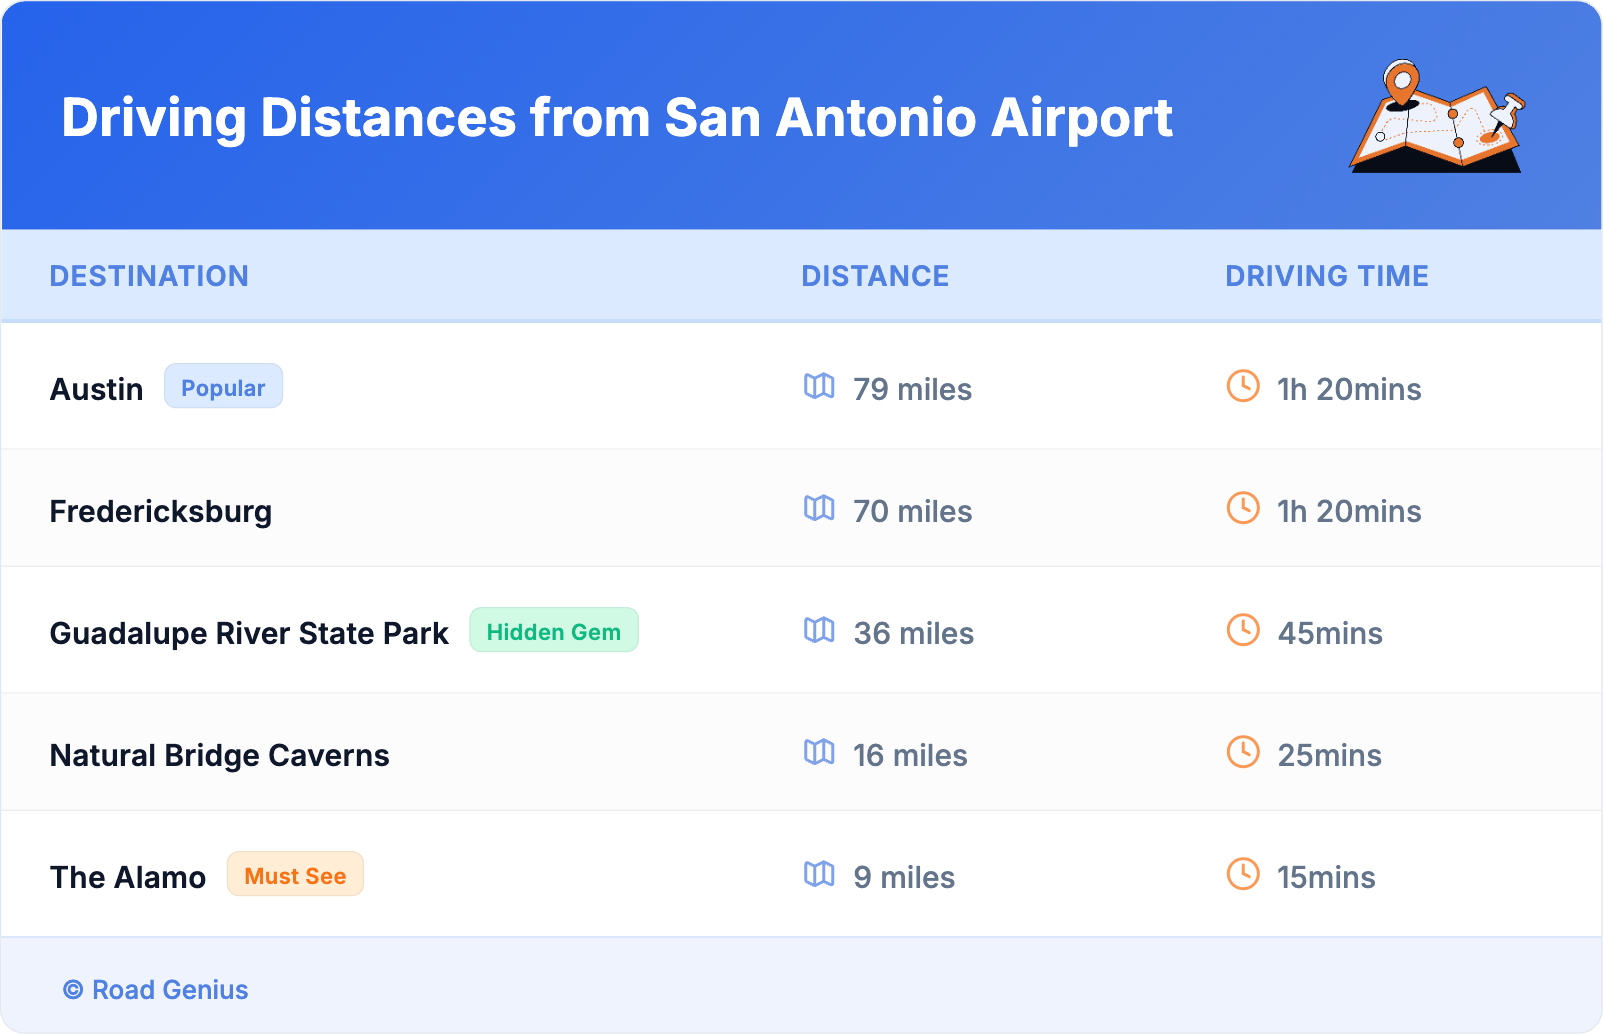Click the map with pin illustration in header
Image resolution: width=1604 pixels, height=1034 pixels.
(1437, 118)
